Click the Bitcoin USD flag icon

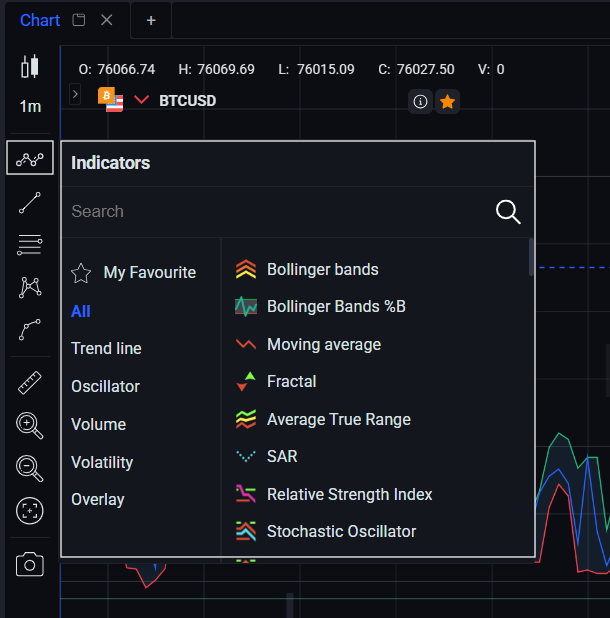pyautogui.click(x=110, y=99)
